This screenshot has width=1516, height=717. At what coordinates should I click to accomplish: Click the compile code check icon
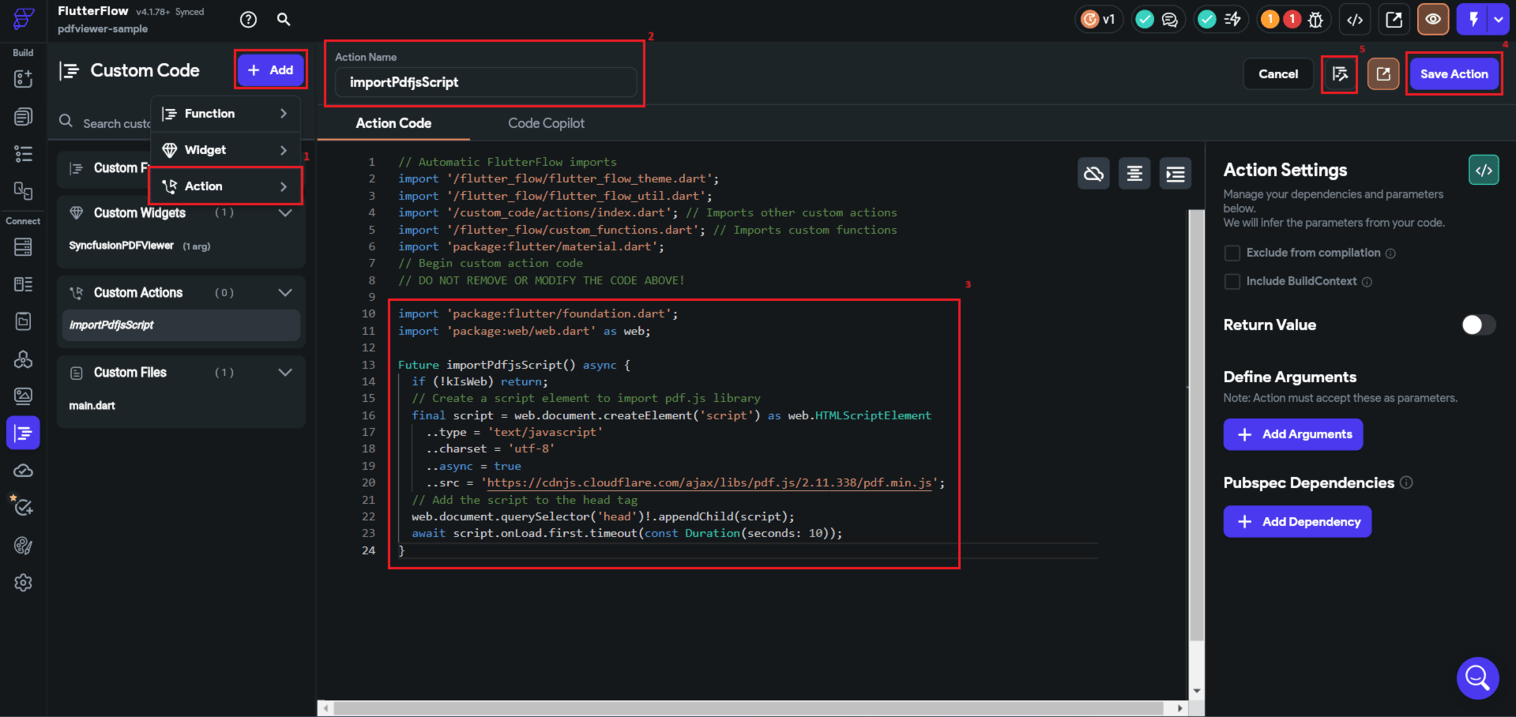(x=1339, y=74)
